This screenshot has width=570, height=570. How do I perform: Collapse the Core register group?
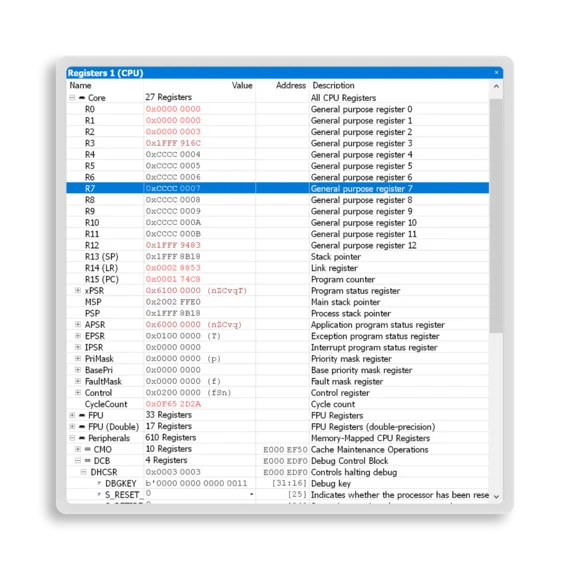(x=72, y=98)
